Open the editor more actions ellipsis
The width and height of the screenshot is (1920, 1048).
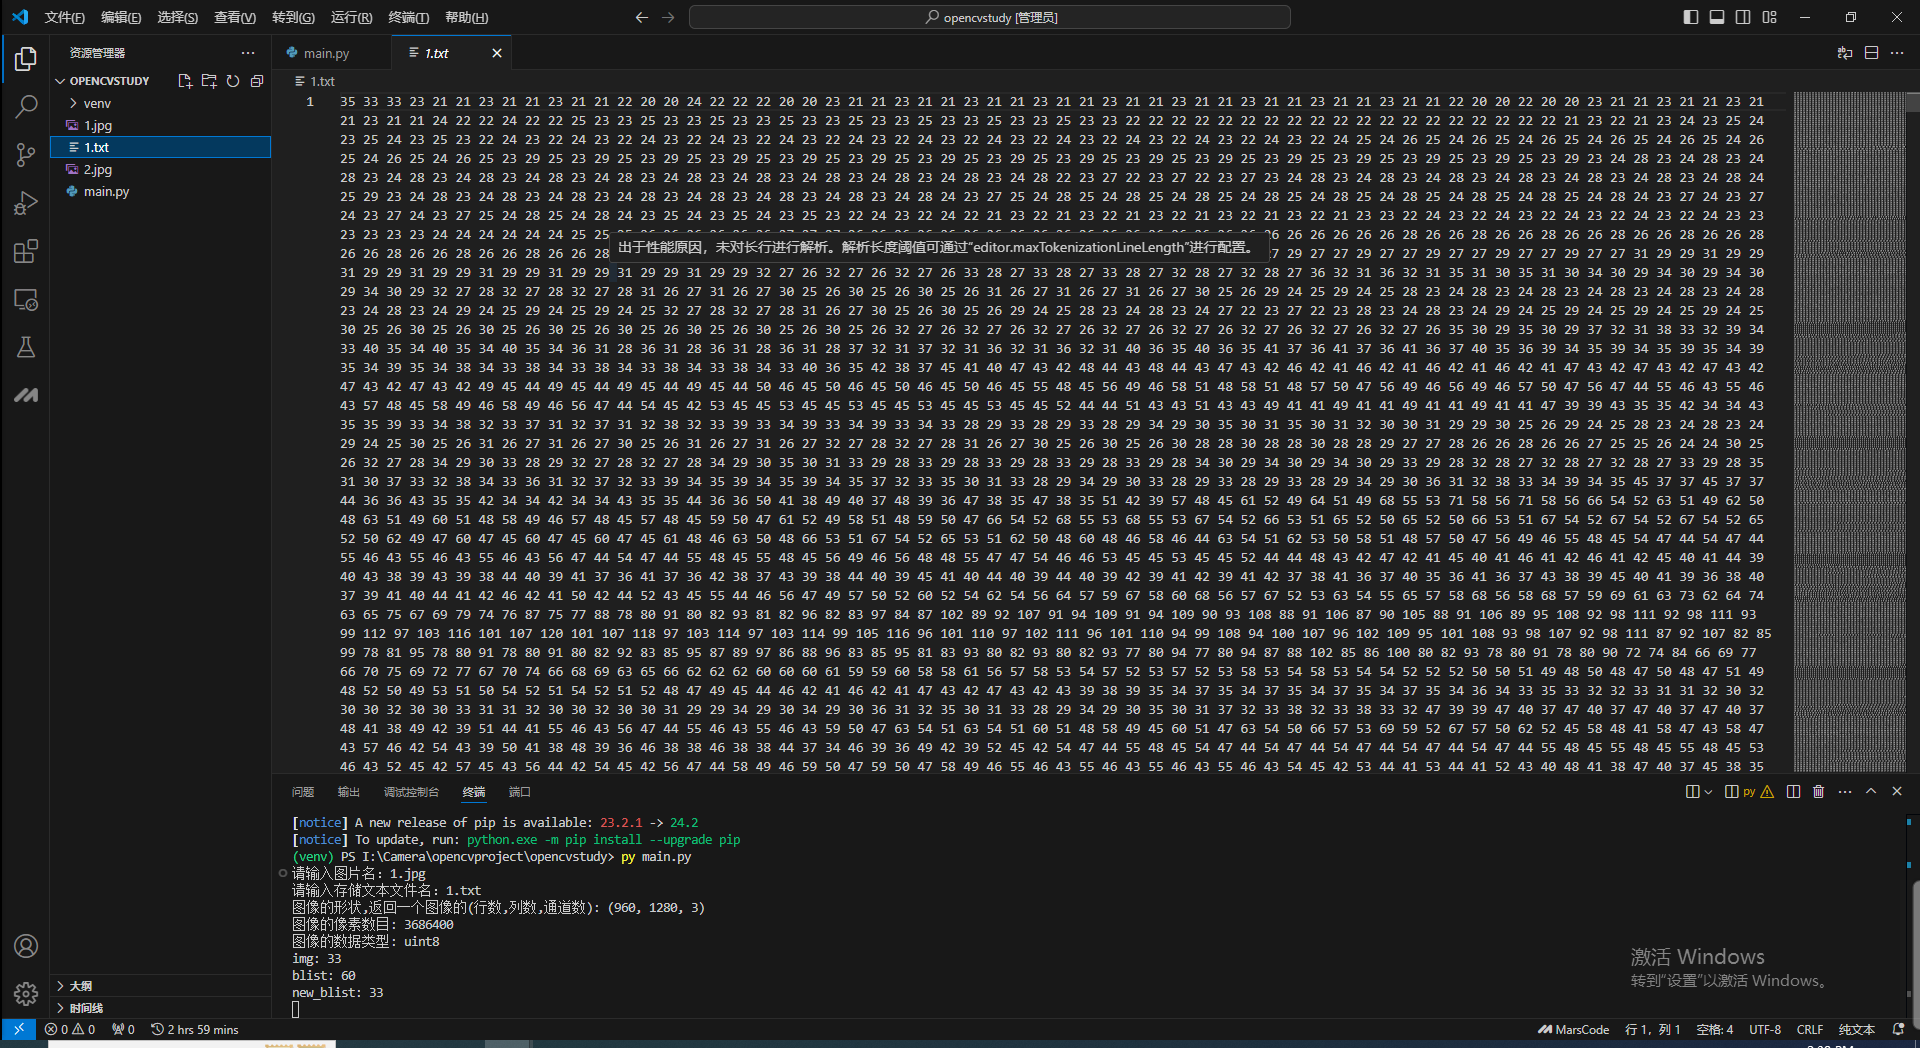tap(1897, 53)
